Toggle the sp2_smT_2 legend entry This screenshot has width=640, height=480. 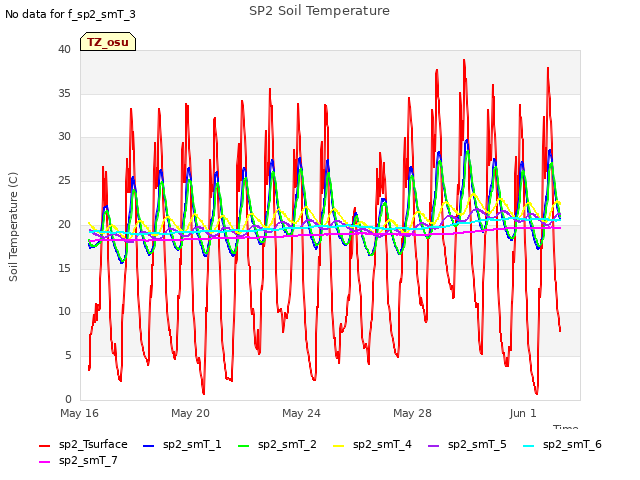pos(277,444)
